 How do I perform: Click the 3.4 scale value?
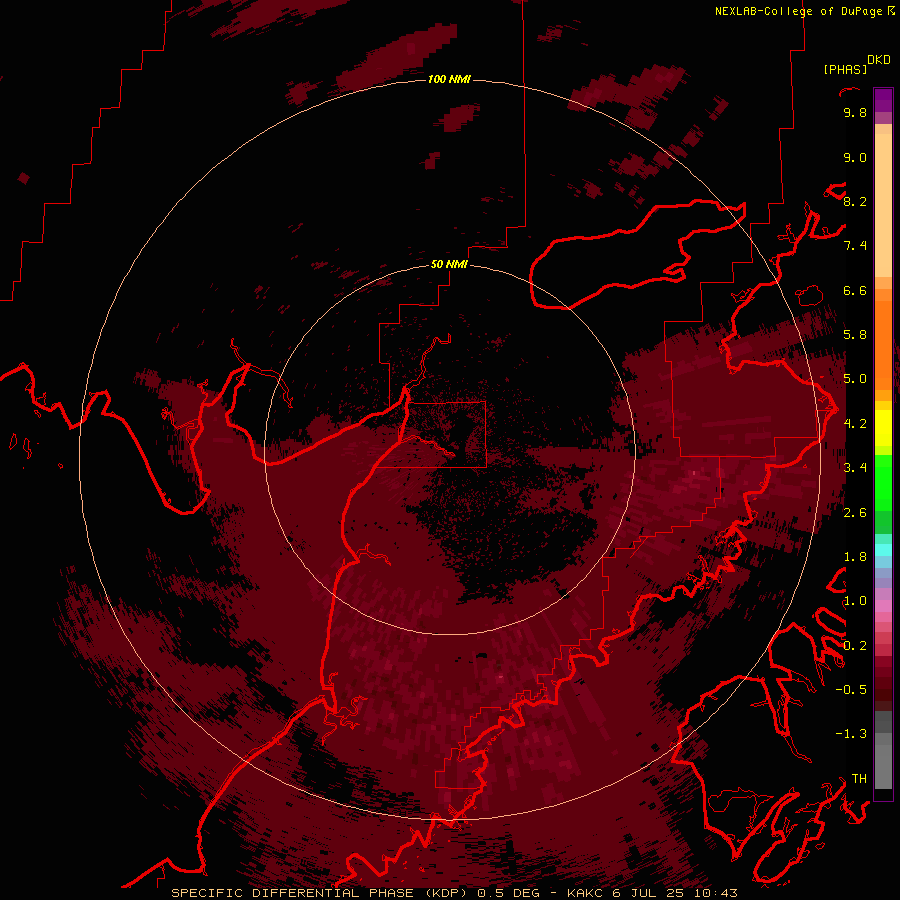pyautogui.click(x=855, y=468)
